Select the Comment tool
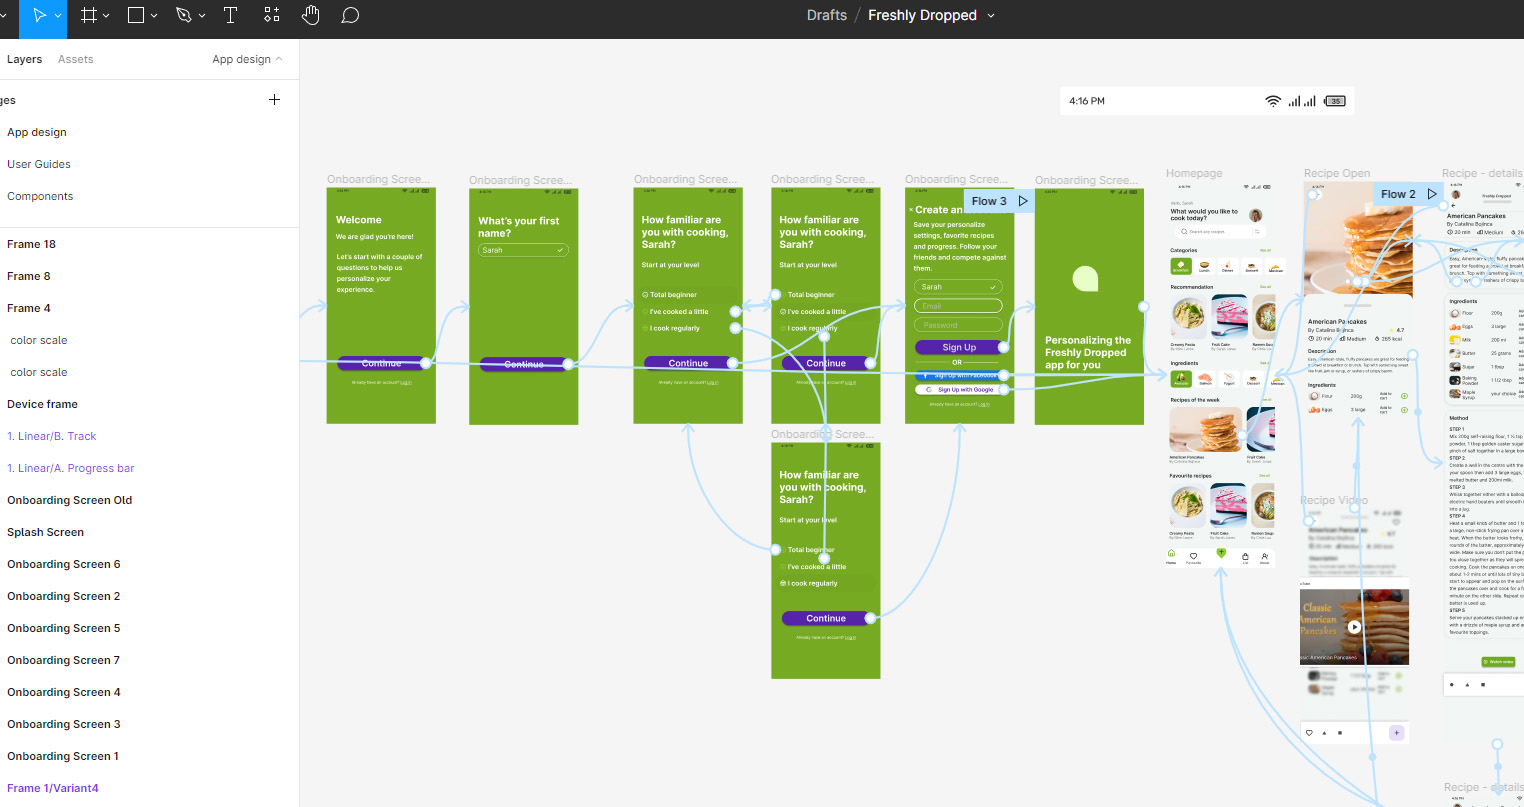Viewport: 1524px width, 807px height. coord(350,15)
